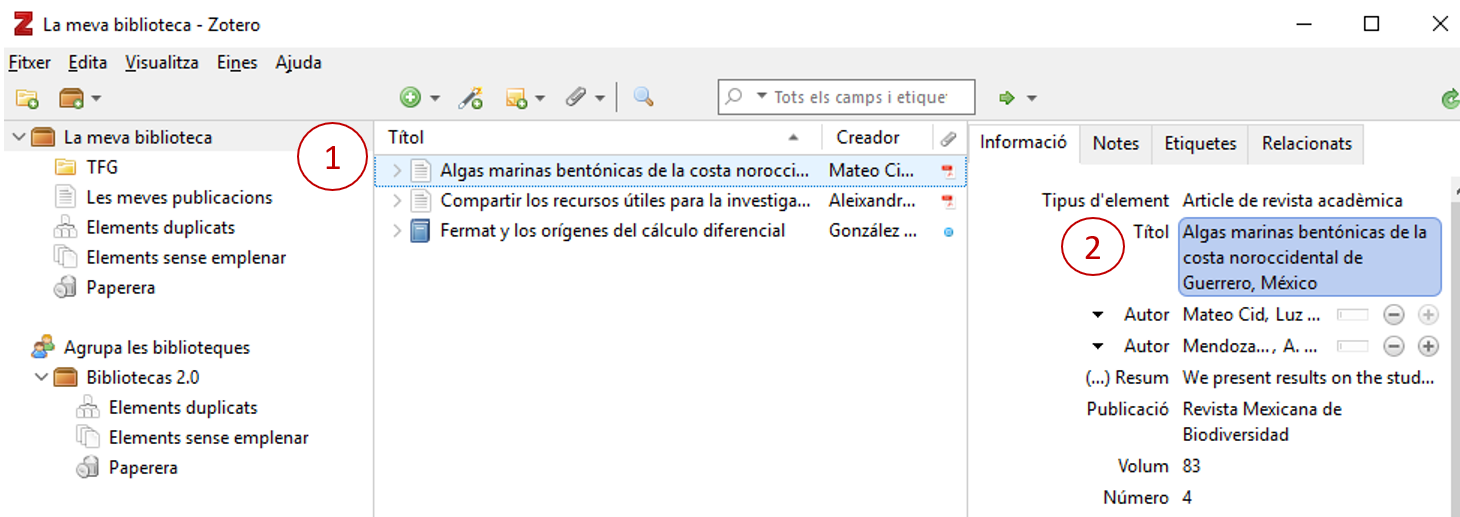Sort by Títol column header
Viewport: 1460px width, 517px height.
point(598,137)
